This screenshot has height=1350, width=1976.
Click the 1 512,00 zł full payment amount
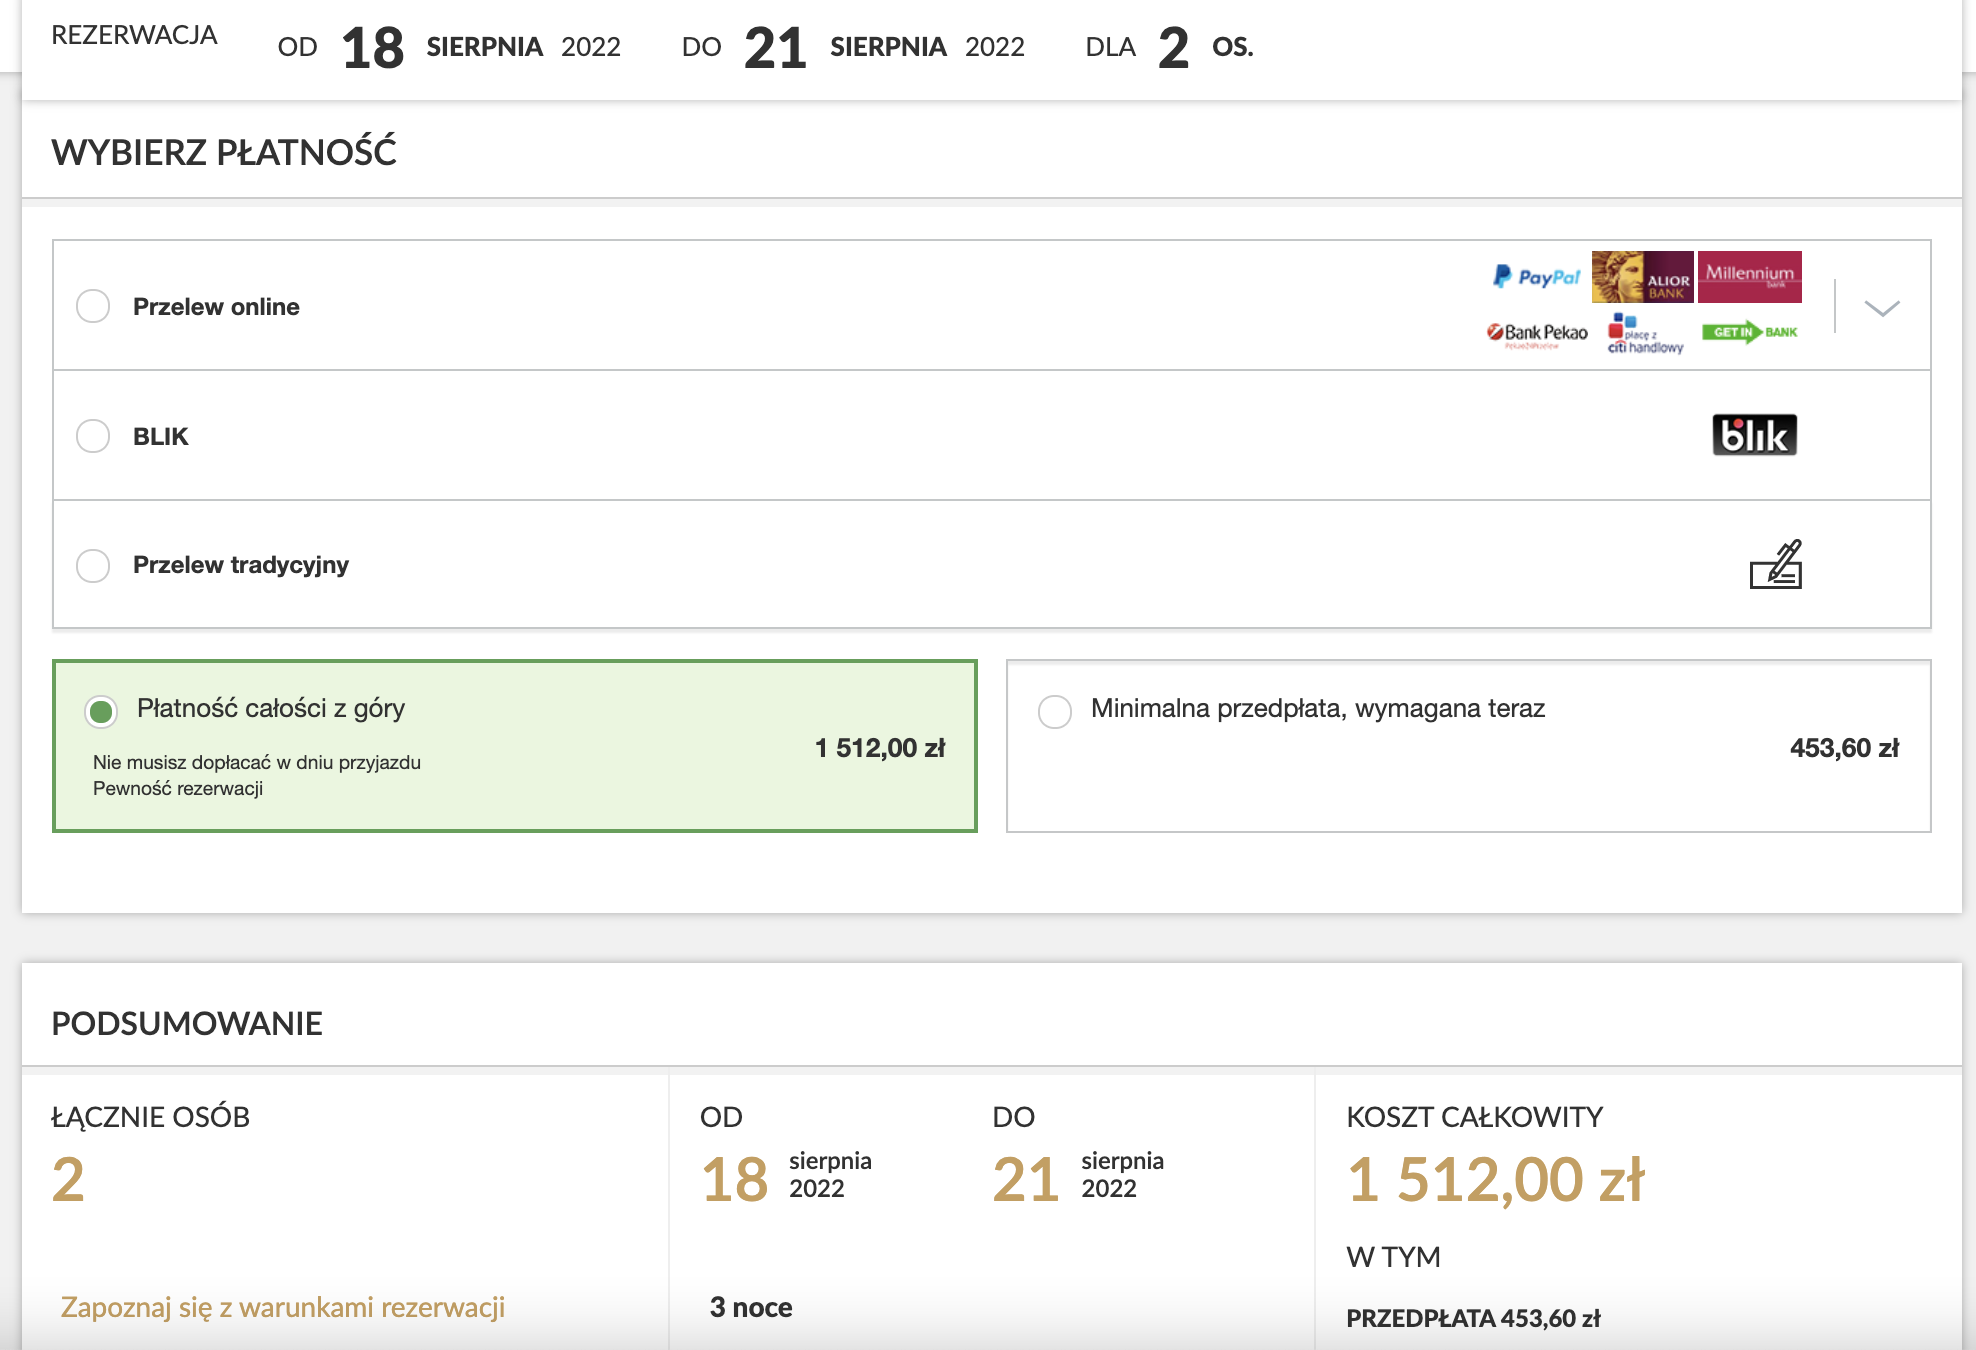point(879,748)
